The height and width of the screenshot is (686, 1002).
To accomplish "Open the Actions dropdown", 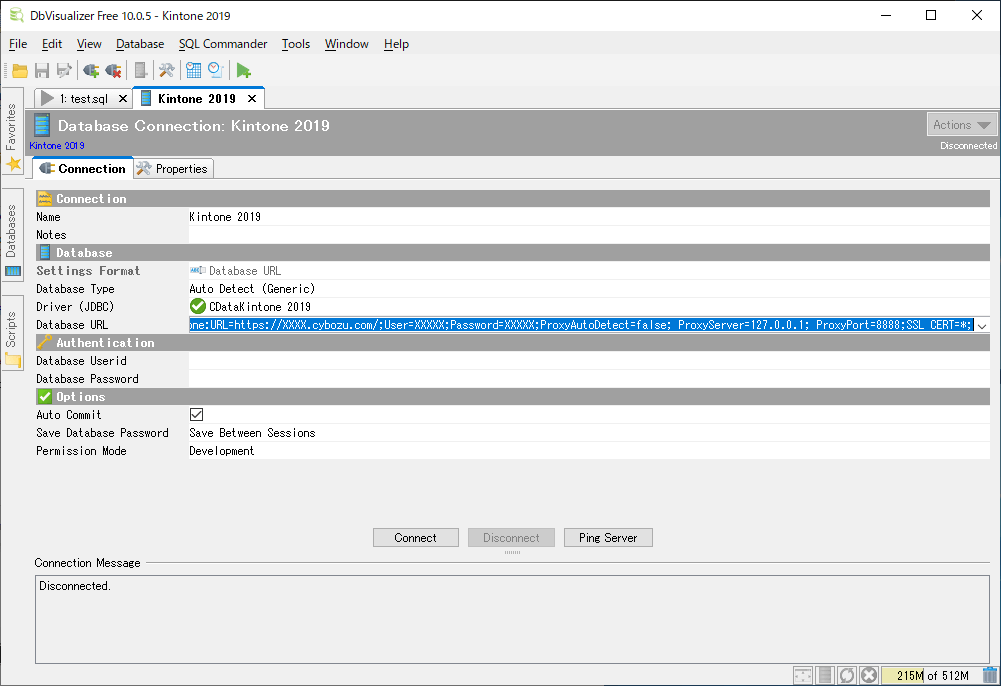I will pos(962,125).
